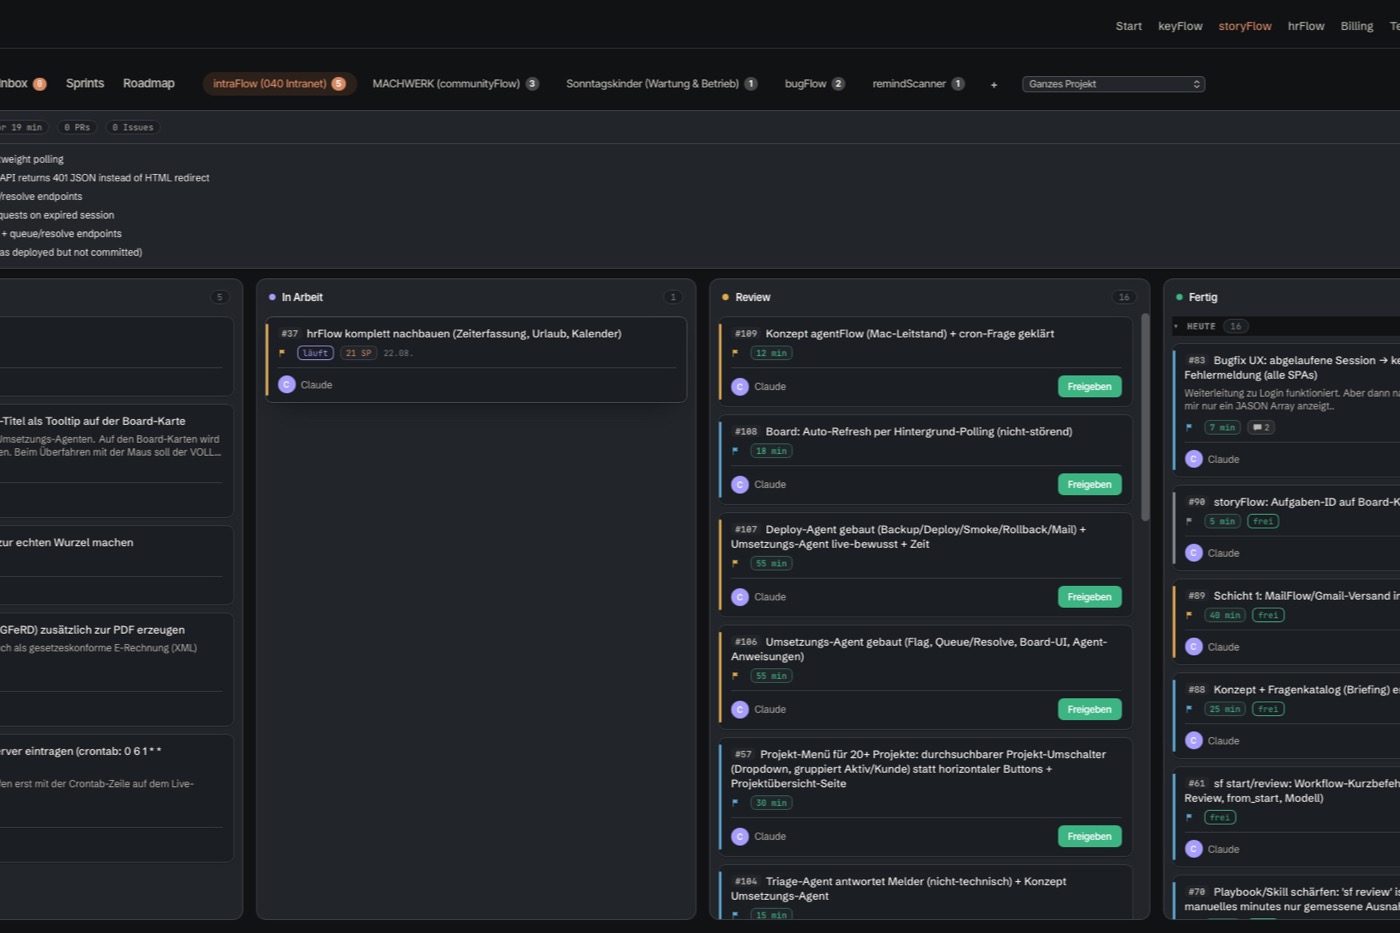Click Claude avatar on card #88
This screenshot has height=933, width=1400.
tap(1193, 741)
